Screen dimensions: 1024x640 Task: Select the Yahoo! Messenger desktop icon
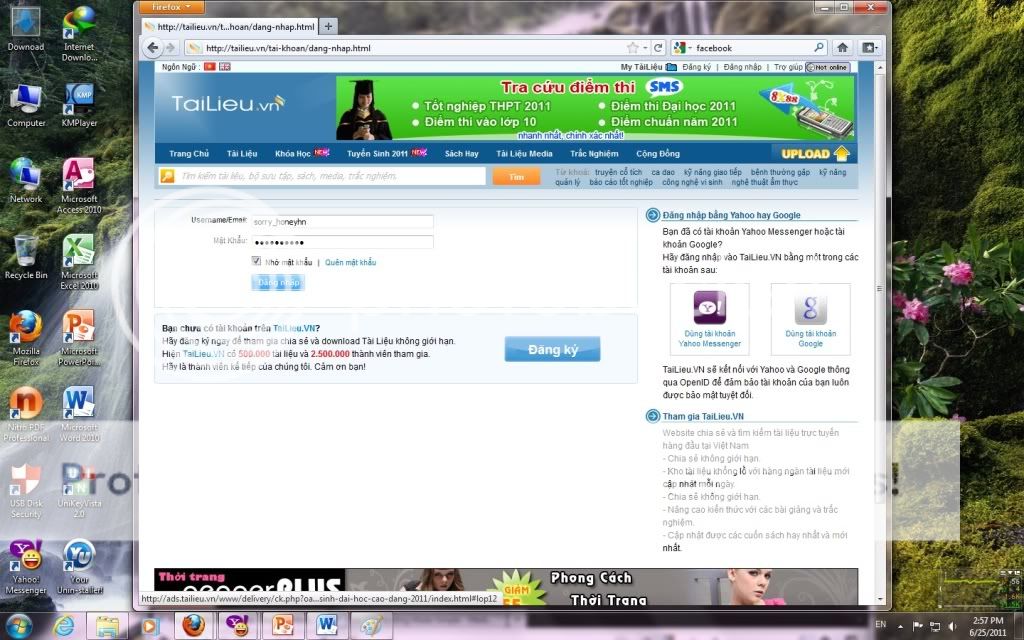tap(26, 567)
